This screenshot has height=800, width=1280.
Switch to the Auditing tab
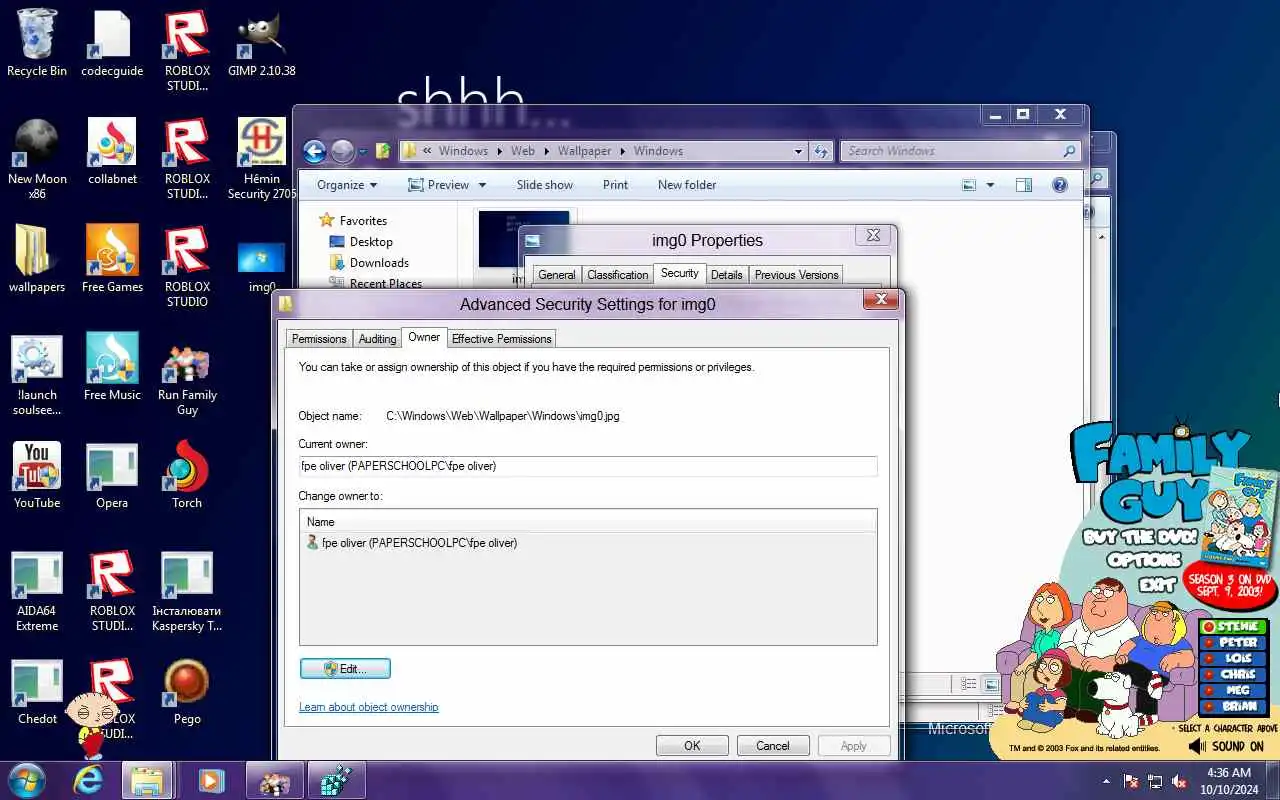377,339
